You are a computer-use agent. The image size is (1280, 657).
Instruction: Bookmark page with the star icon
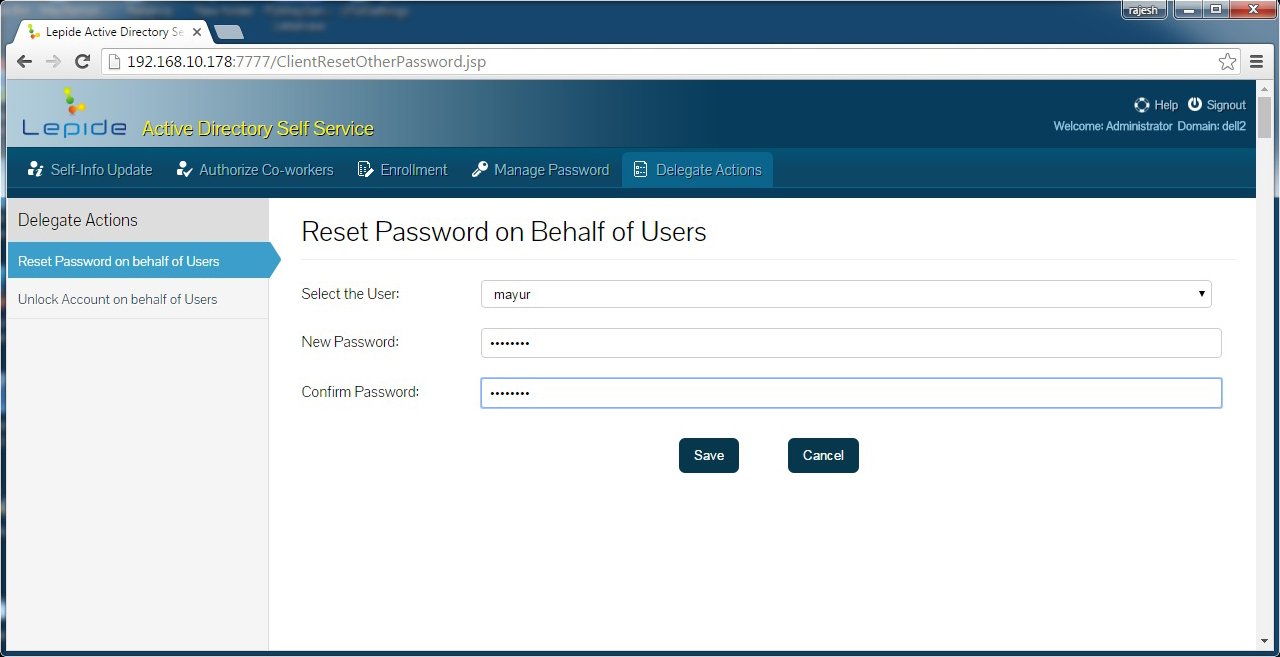coord(1227,62)
